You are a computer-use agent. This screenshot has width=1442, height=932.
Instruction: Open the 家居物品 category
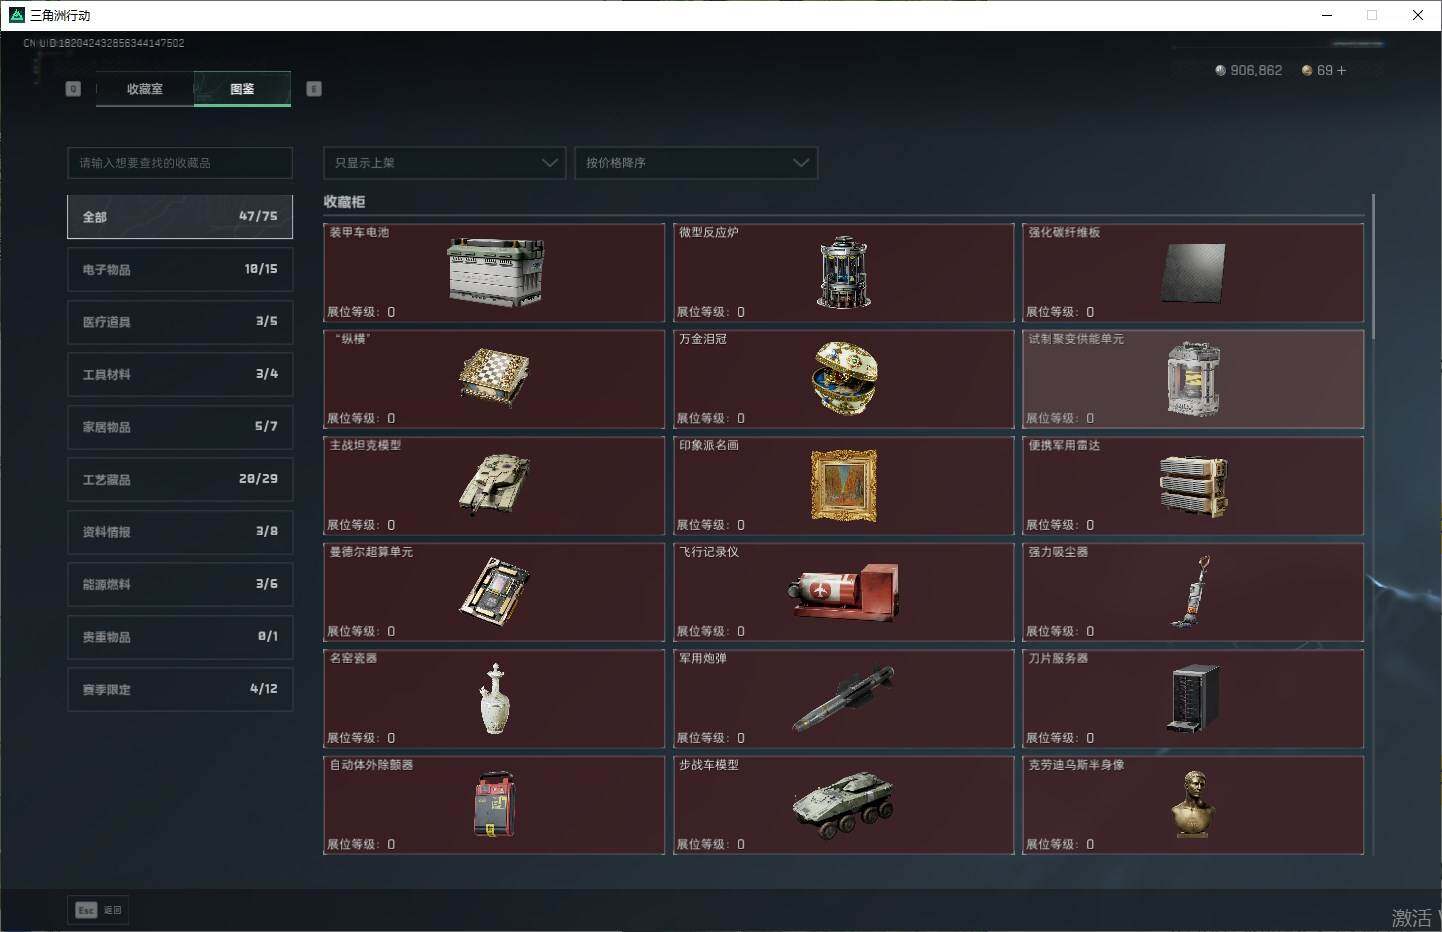pos(180,427)
